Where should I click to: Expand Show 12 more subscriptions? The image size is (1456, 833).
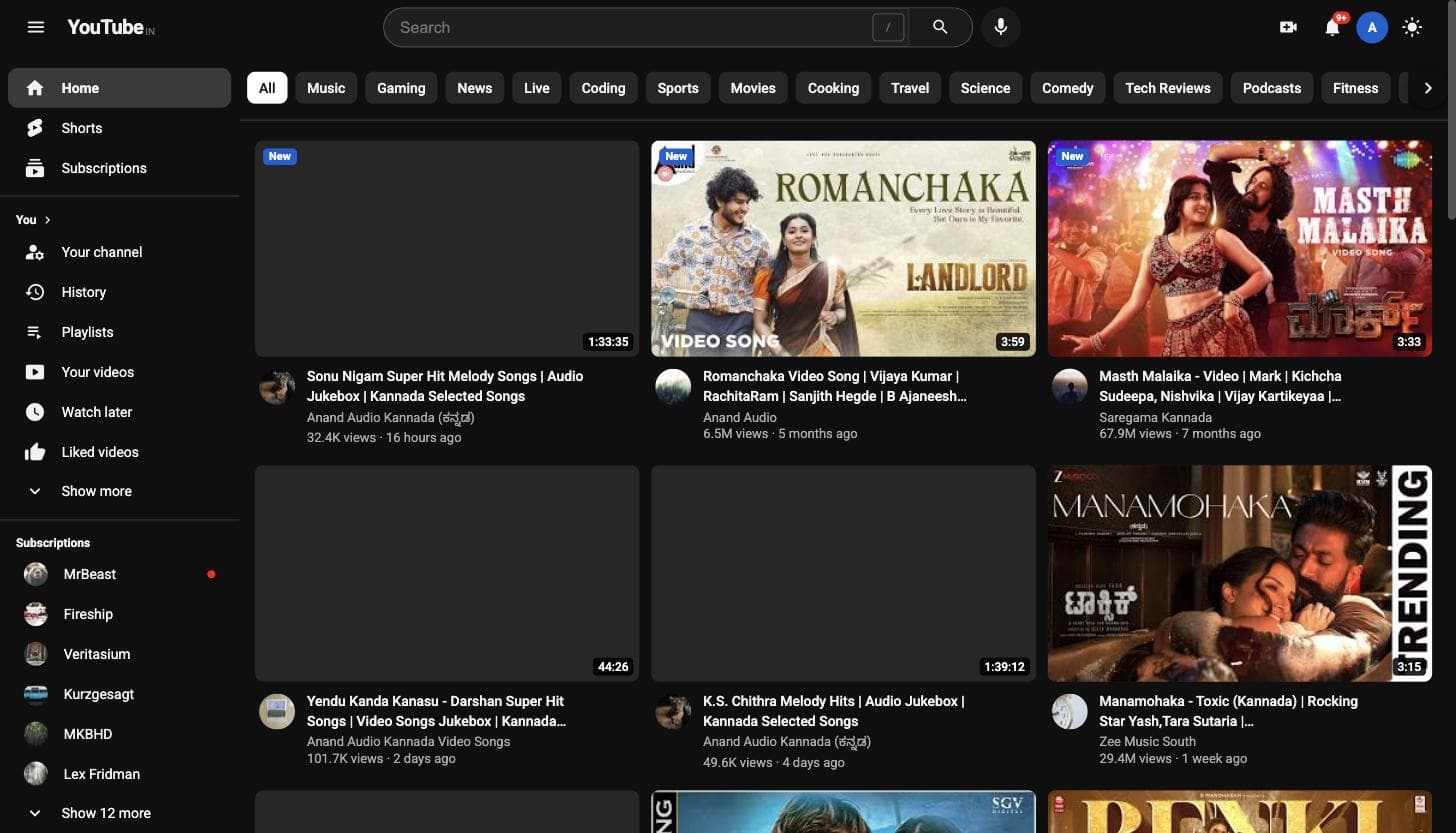click(119, 813)
